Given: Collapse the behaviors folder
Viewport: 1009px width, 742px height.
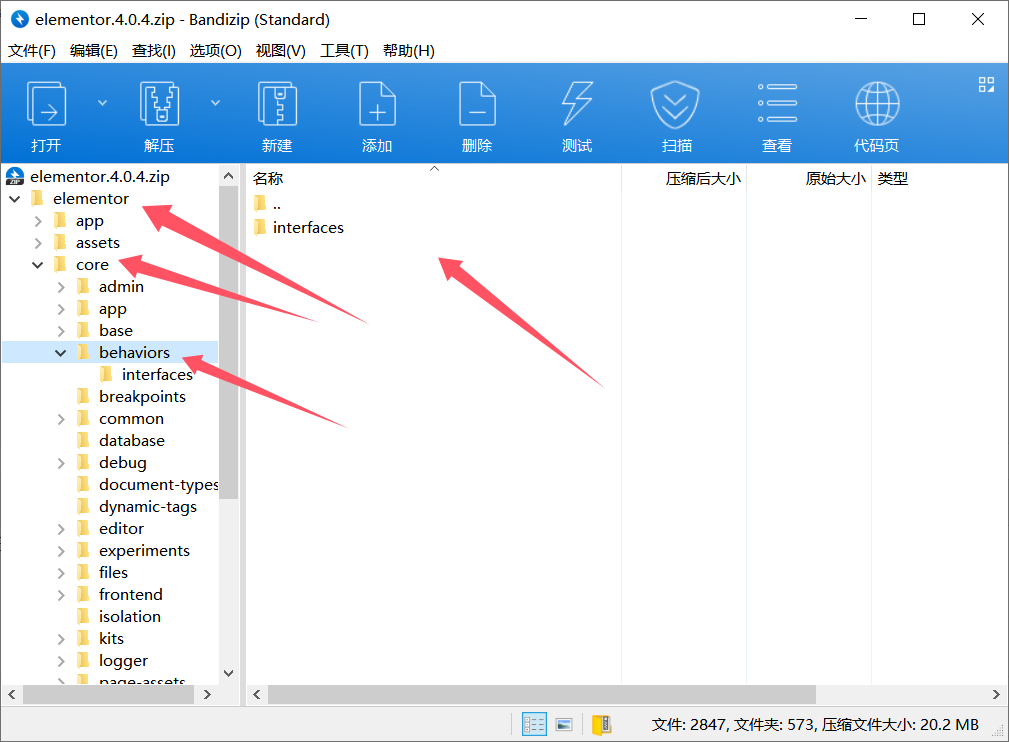Looking at the screenshot, I should (61, 353).
